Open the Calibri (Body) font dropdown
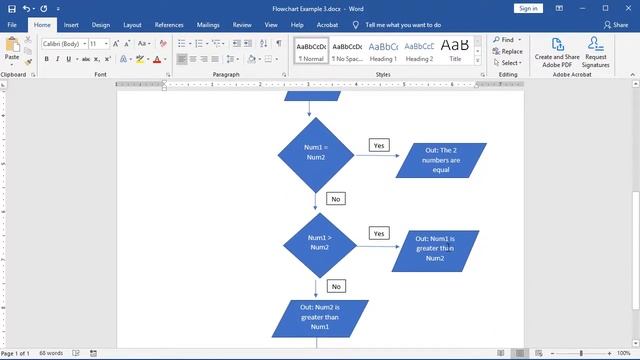 pos(85,44)
